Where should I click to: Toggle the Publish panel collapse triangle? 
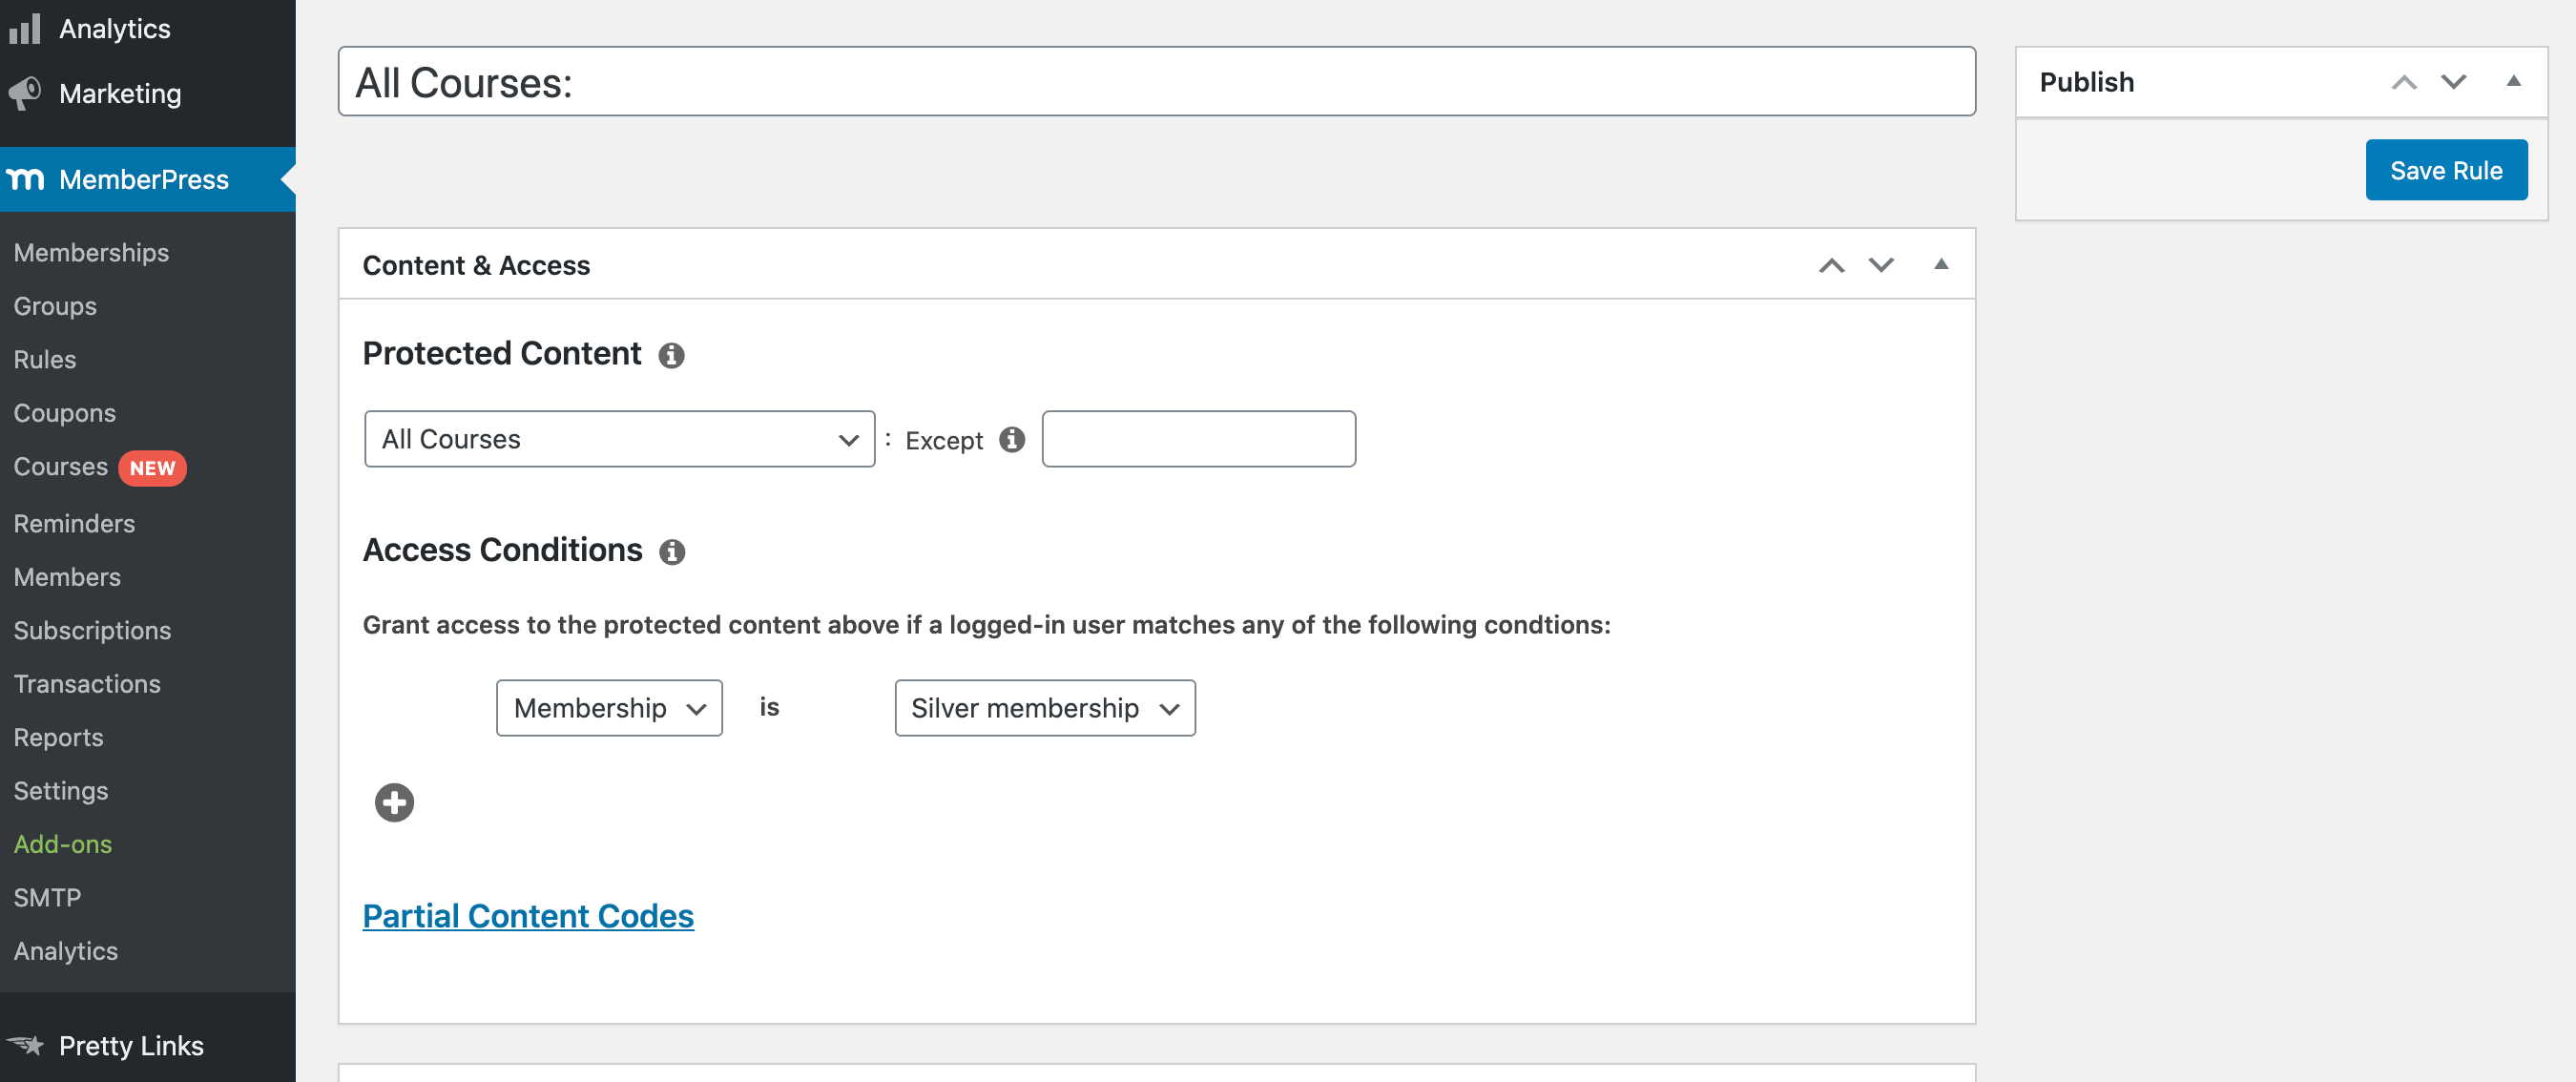[x=2512, y=81]
